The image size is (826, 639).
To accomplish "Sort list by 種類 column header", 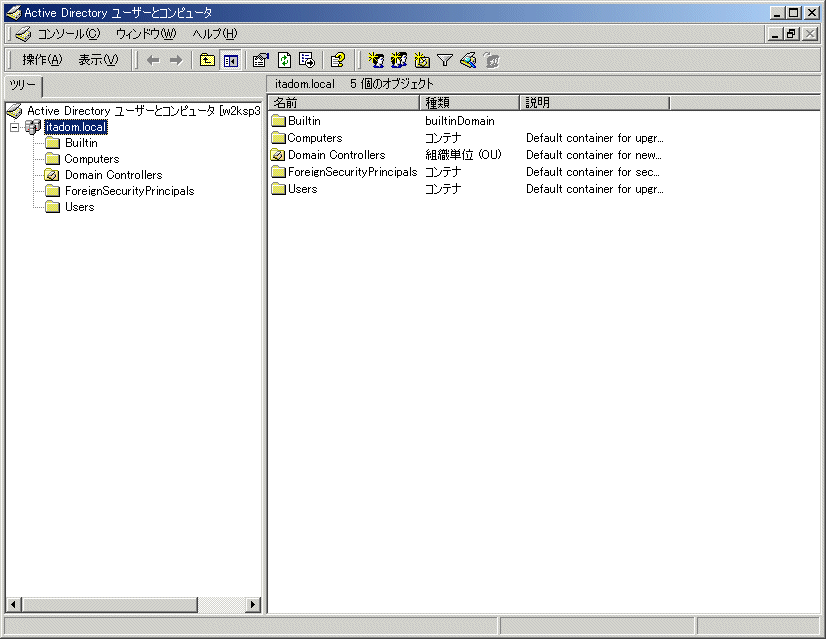I will [x=469, y=103].
